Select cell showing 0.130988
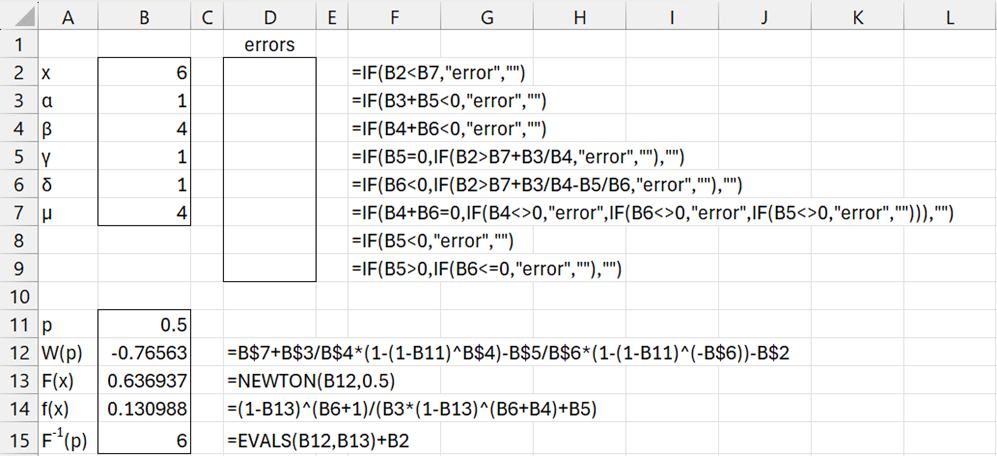997x456 pixels. click(144, 409)
